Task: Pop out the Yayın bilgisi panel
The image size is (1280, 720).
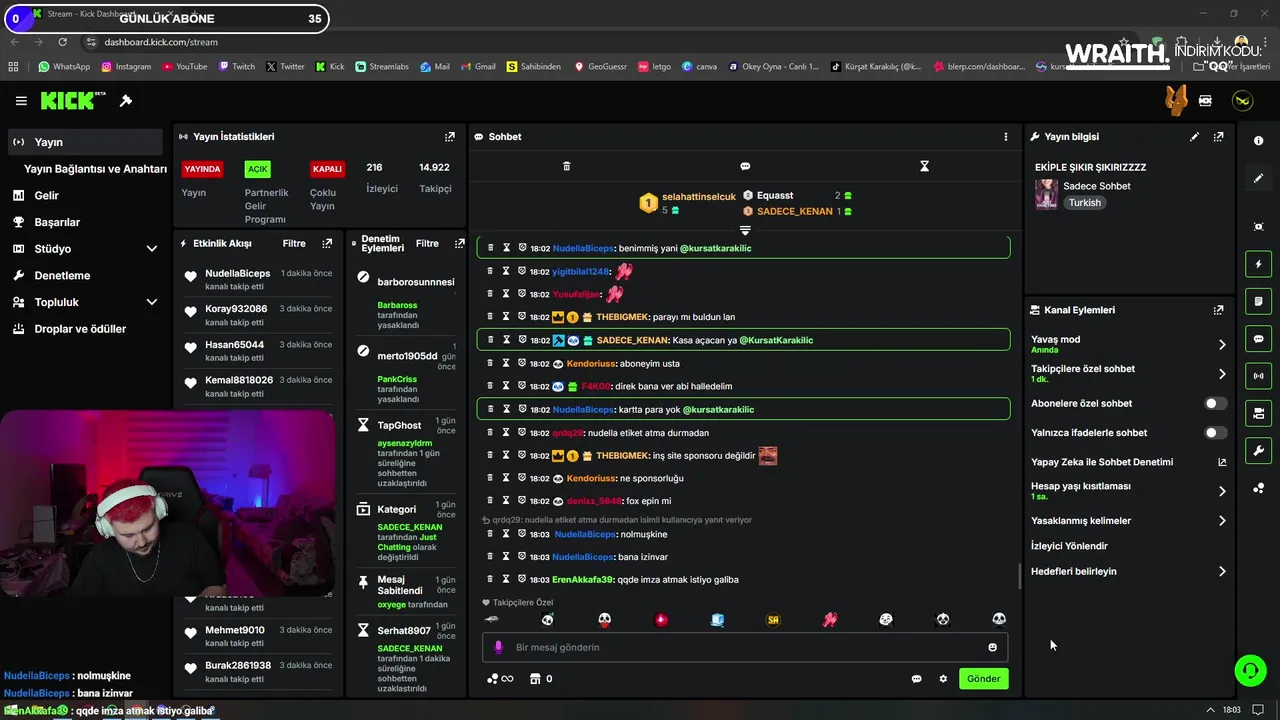Action: click(1218, 137)
